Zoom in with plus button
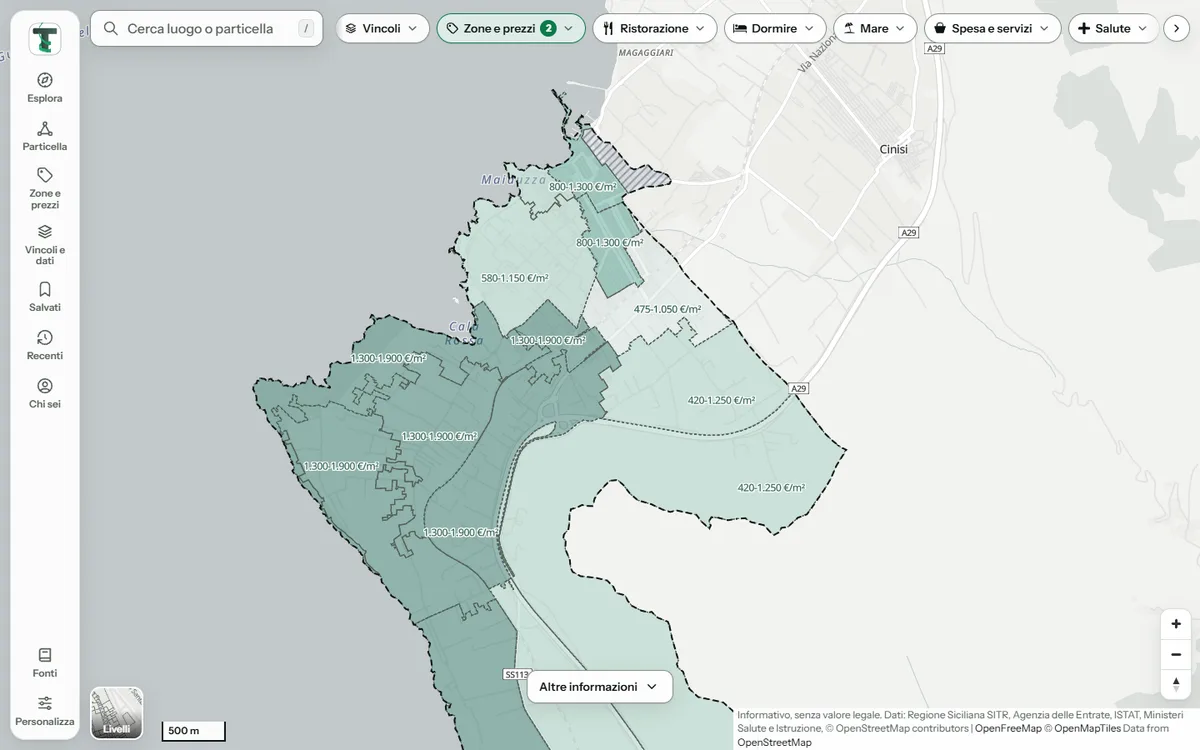This screenshot has height=750, width=1200. (x=1176, y=624)
